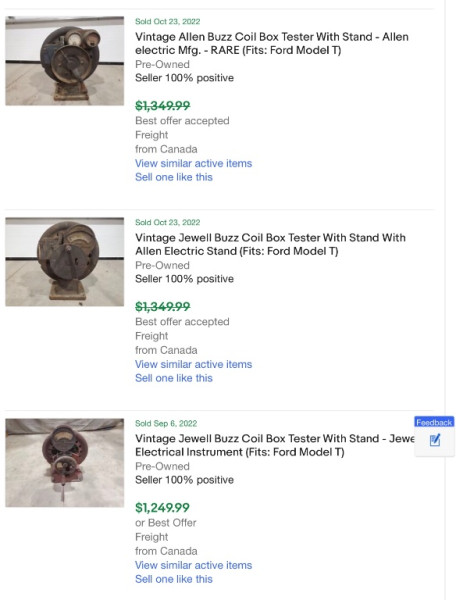View similar active items for Sep 6 listing
The height and width of the screenshot is (600, 456).
tap(194, 565)
